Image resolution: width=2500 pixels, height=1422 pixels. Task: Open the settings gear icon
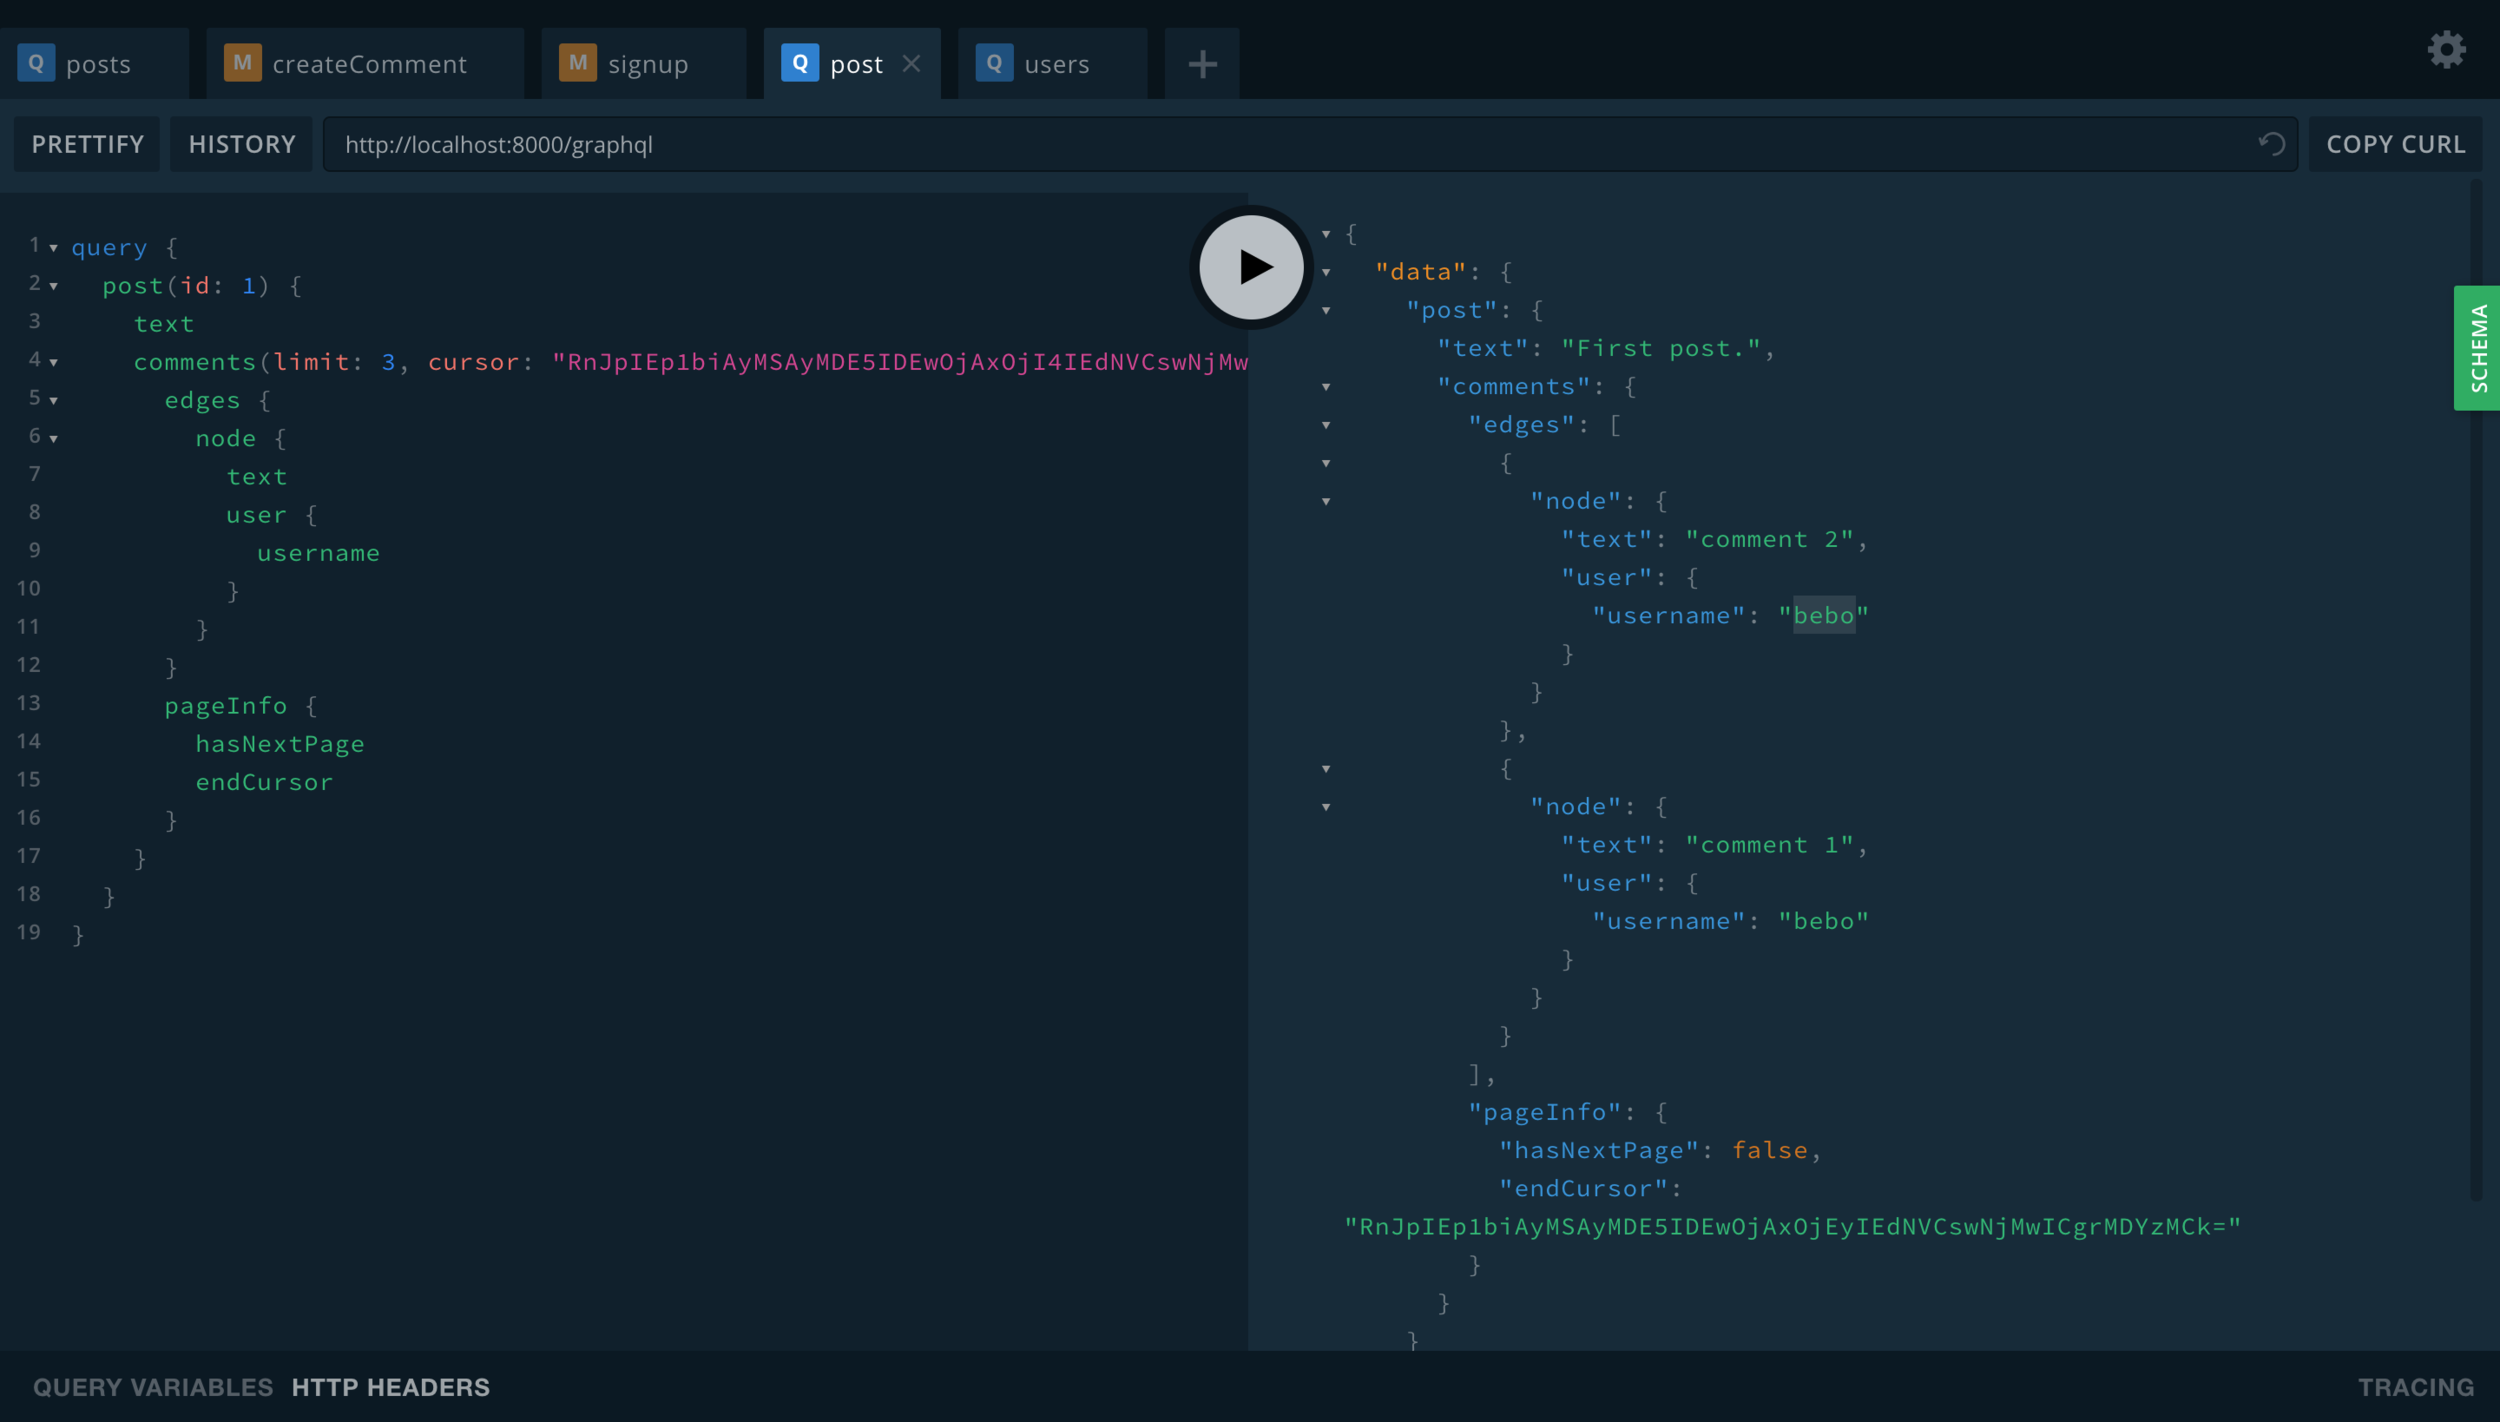[2446, 49]
